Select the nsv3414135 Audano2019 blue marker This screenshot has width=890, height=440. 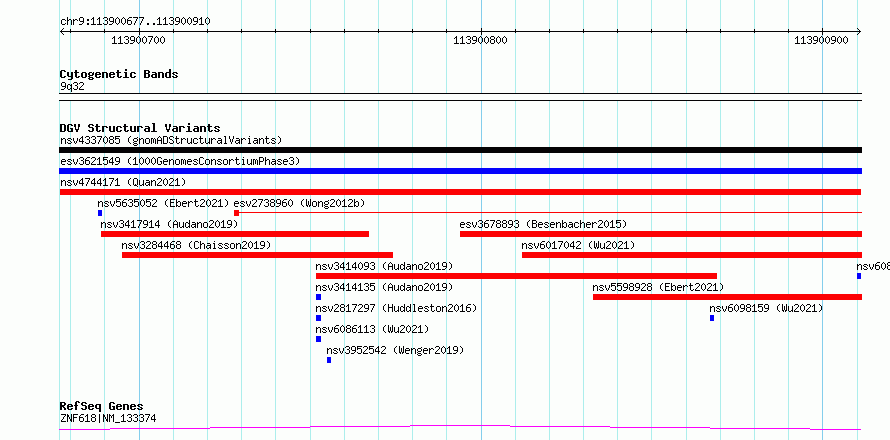[318, 297]
